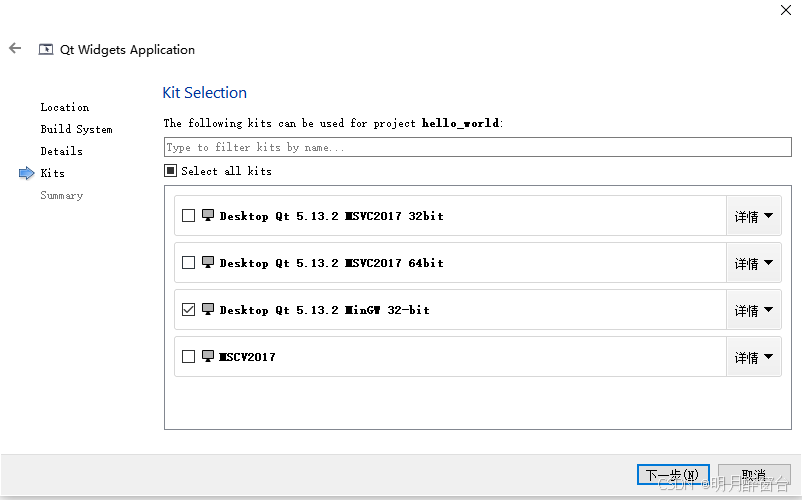This screenshot has width=802, height=500.
Task: Focus the filter kits by name field
Action: pyautogui.click(x=477, y=147)
